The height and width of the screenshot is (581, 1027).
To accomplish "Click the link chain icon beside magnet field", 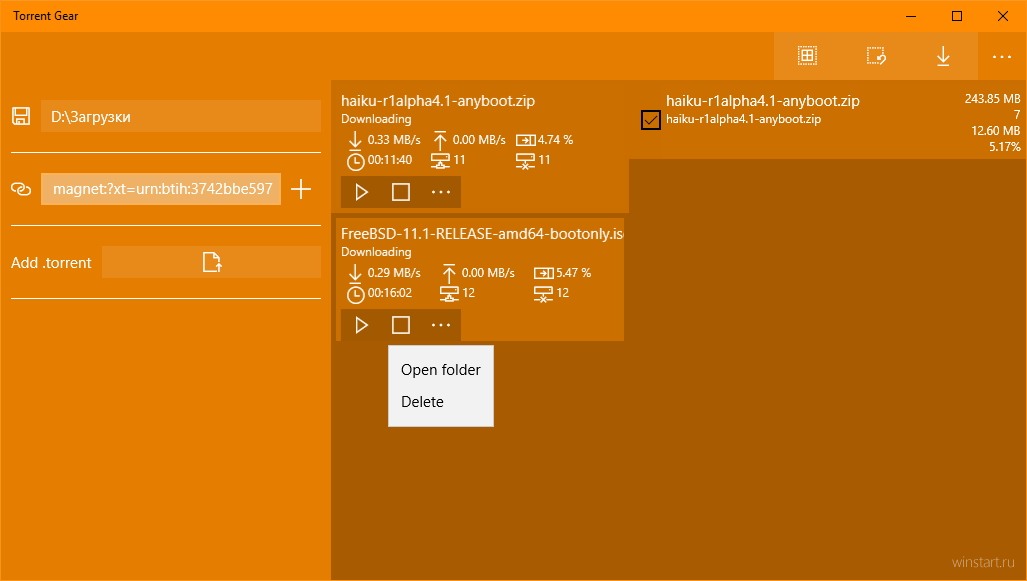I will coord(21,189).
